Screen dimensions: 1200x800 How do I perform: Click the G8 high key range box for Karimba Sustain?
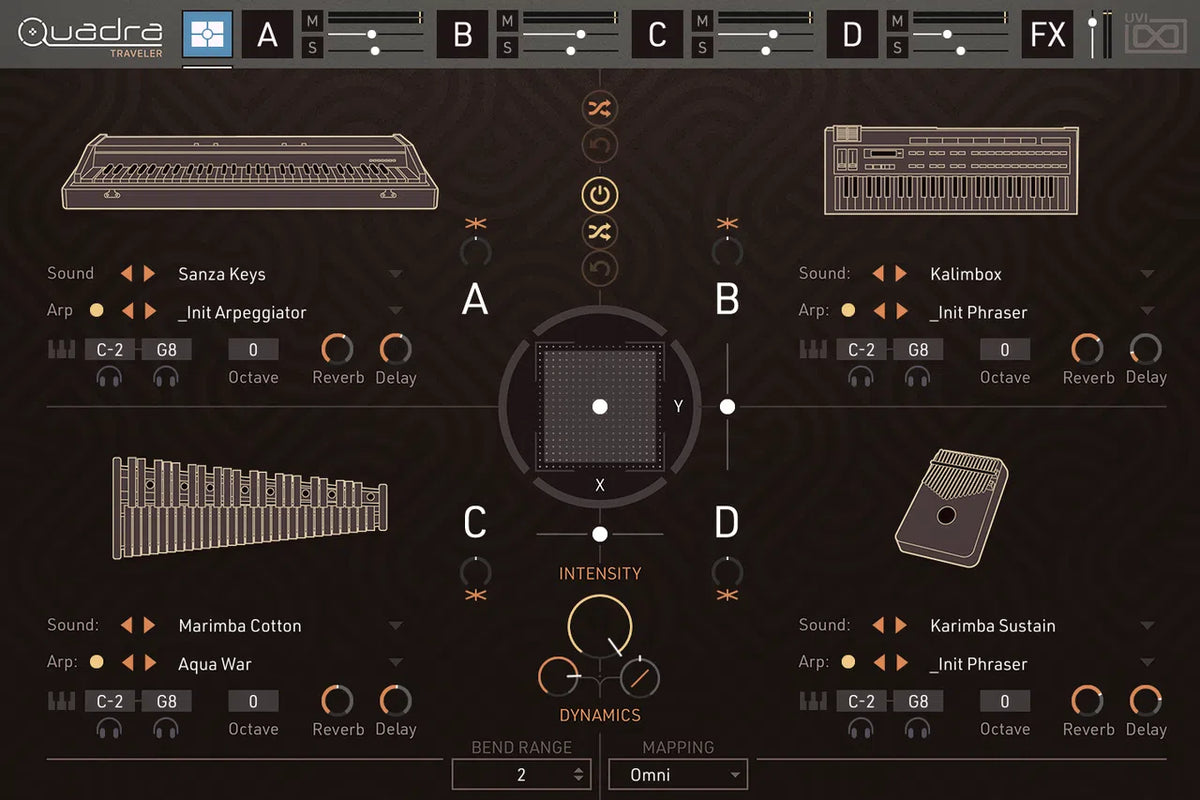(918, 701)
